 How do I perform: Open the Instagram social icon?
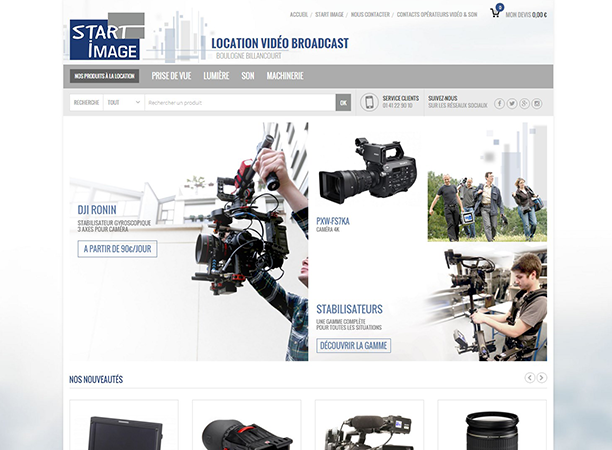tap(537, 103)
